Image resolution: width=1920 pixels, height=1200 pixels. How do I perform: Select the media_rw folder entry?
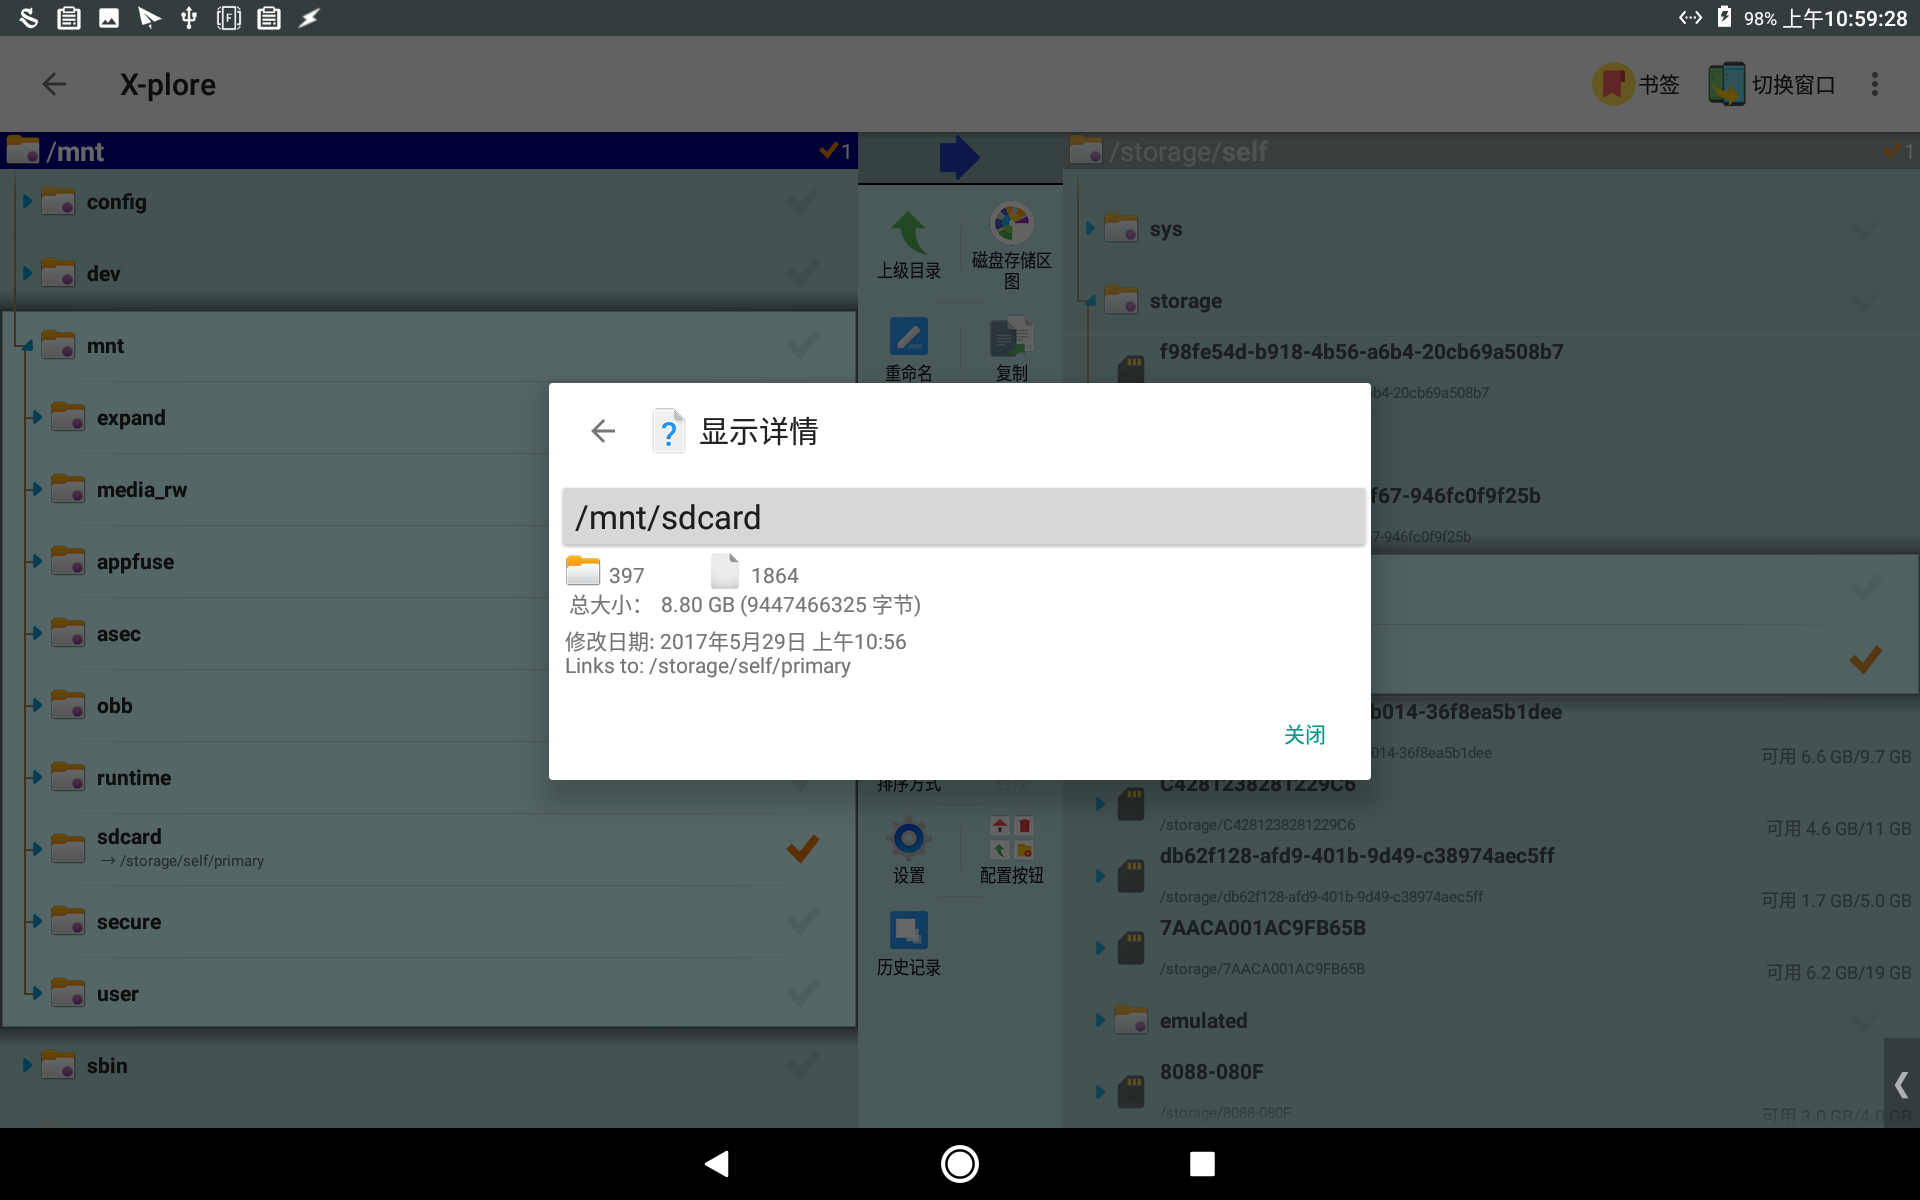[142, 490]
